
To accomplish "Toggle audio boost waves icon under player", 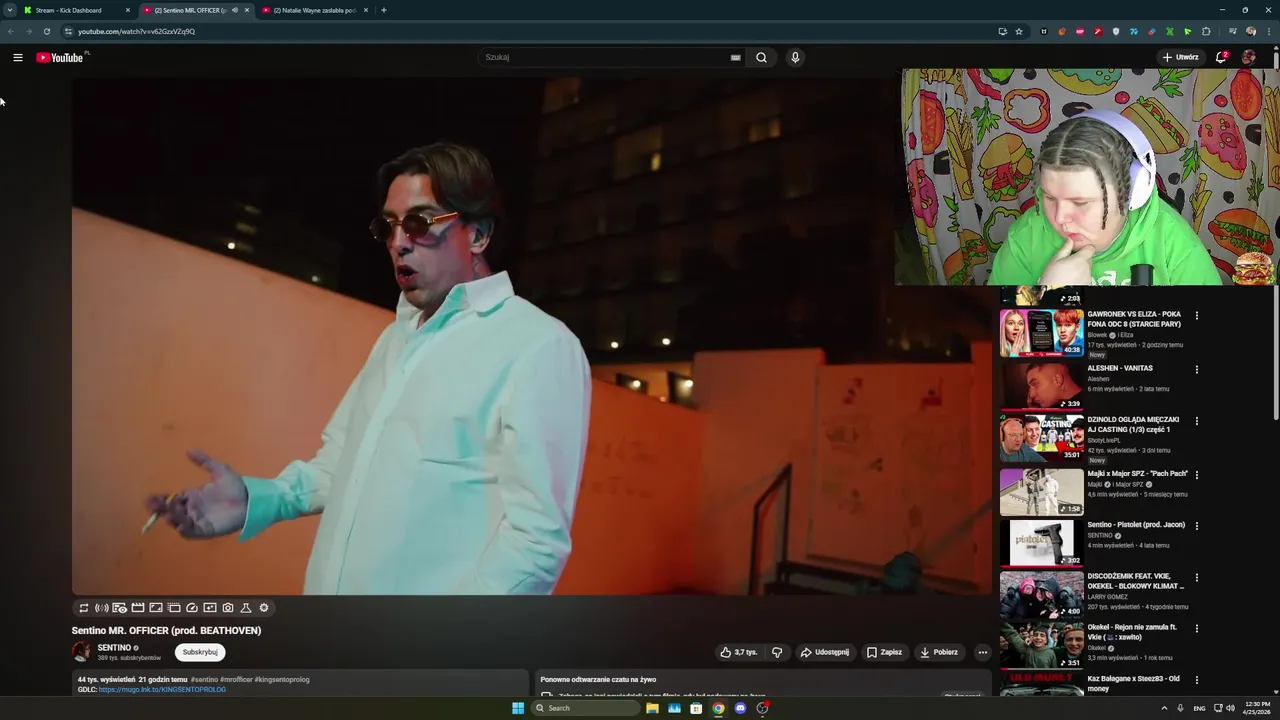I will [x=102, y=608].
